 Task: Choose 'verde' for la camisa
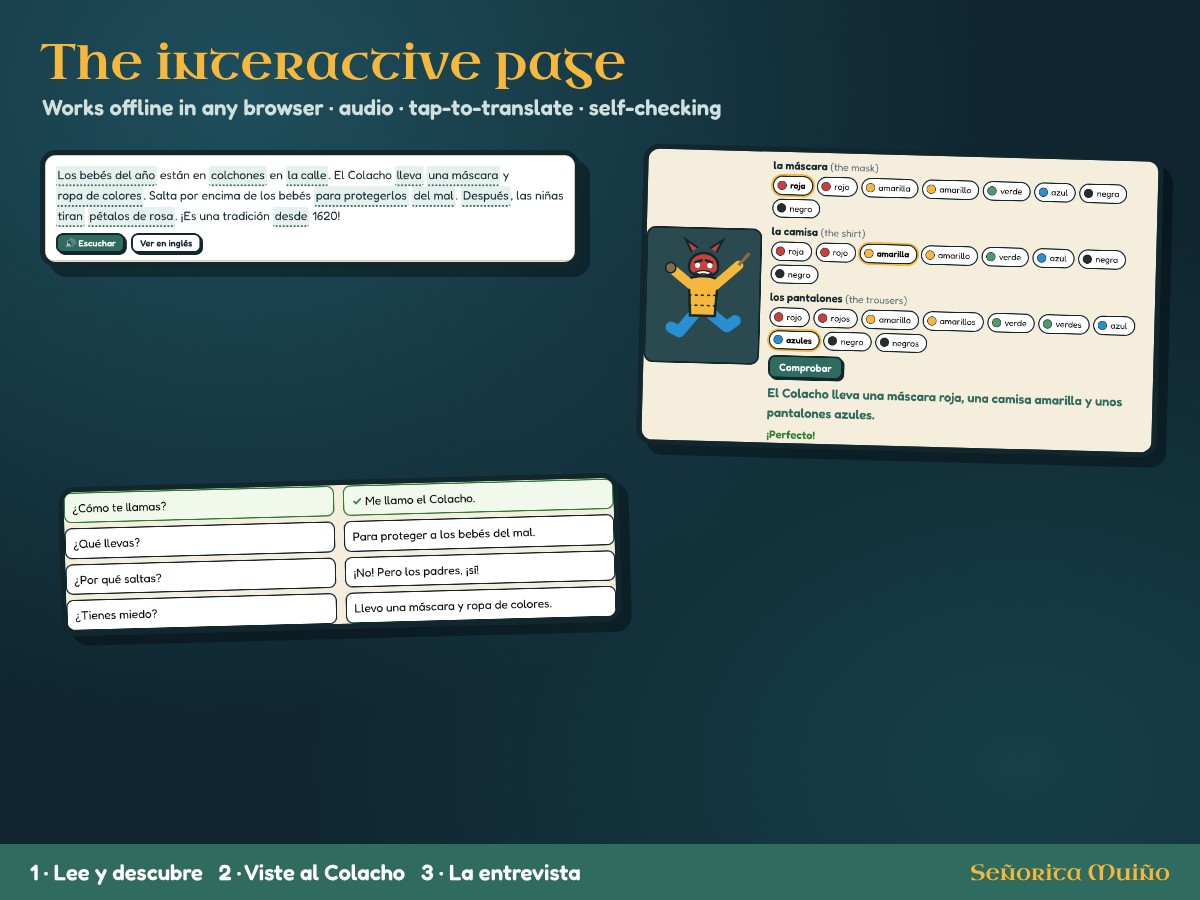pos(1005,257)
